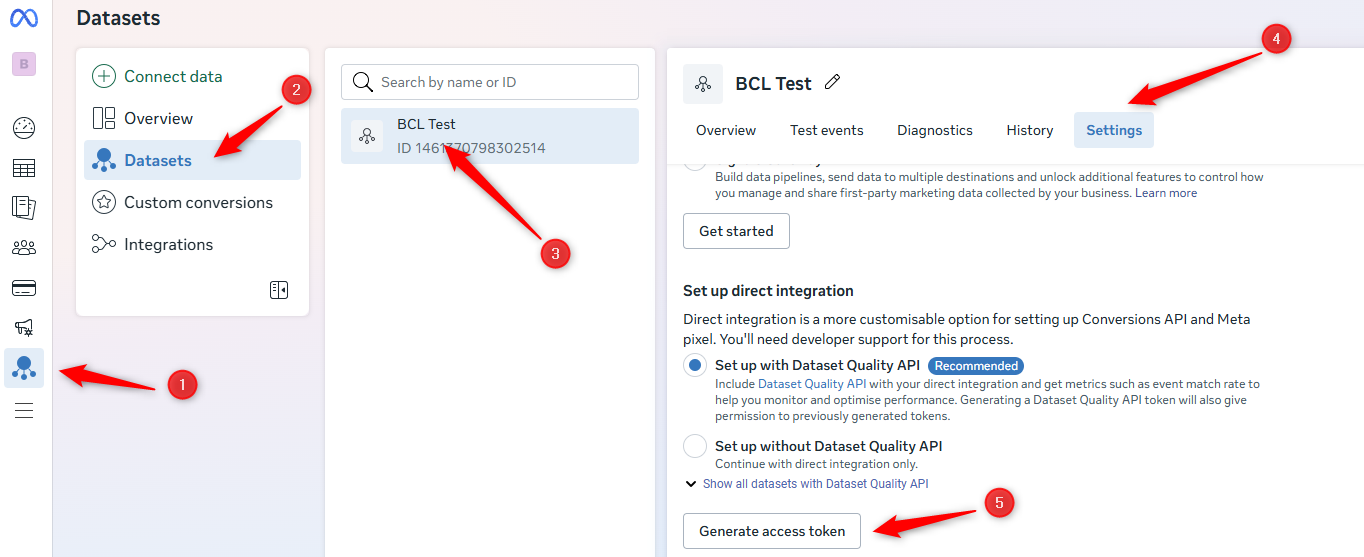This screenshot has height=557, width=1364.
Task: Click the Generate access token button
Action: (x=772, y=531)
